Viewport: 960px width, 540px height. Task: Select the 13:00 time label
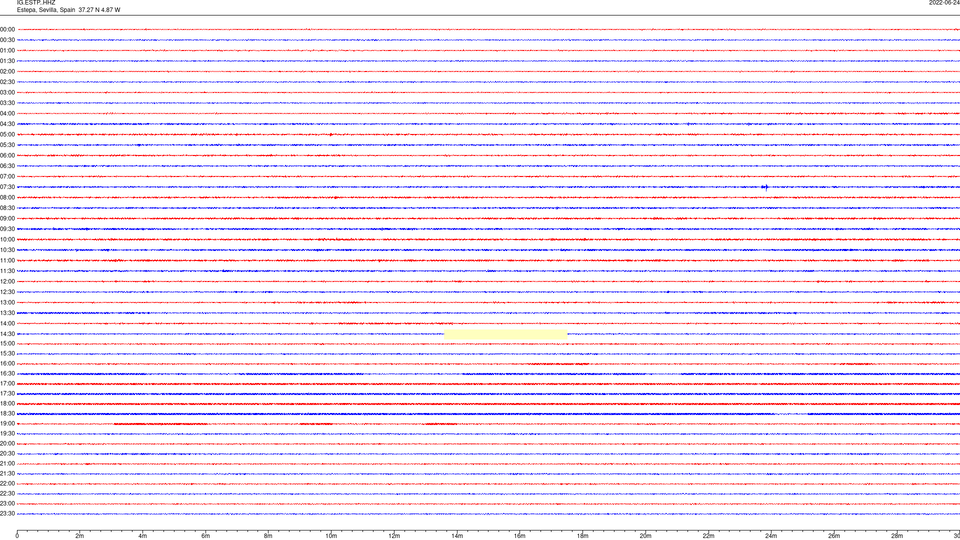(7, 302)
